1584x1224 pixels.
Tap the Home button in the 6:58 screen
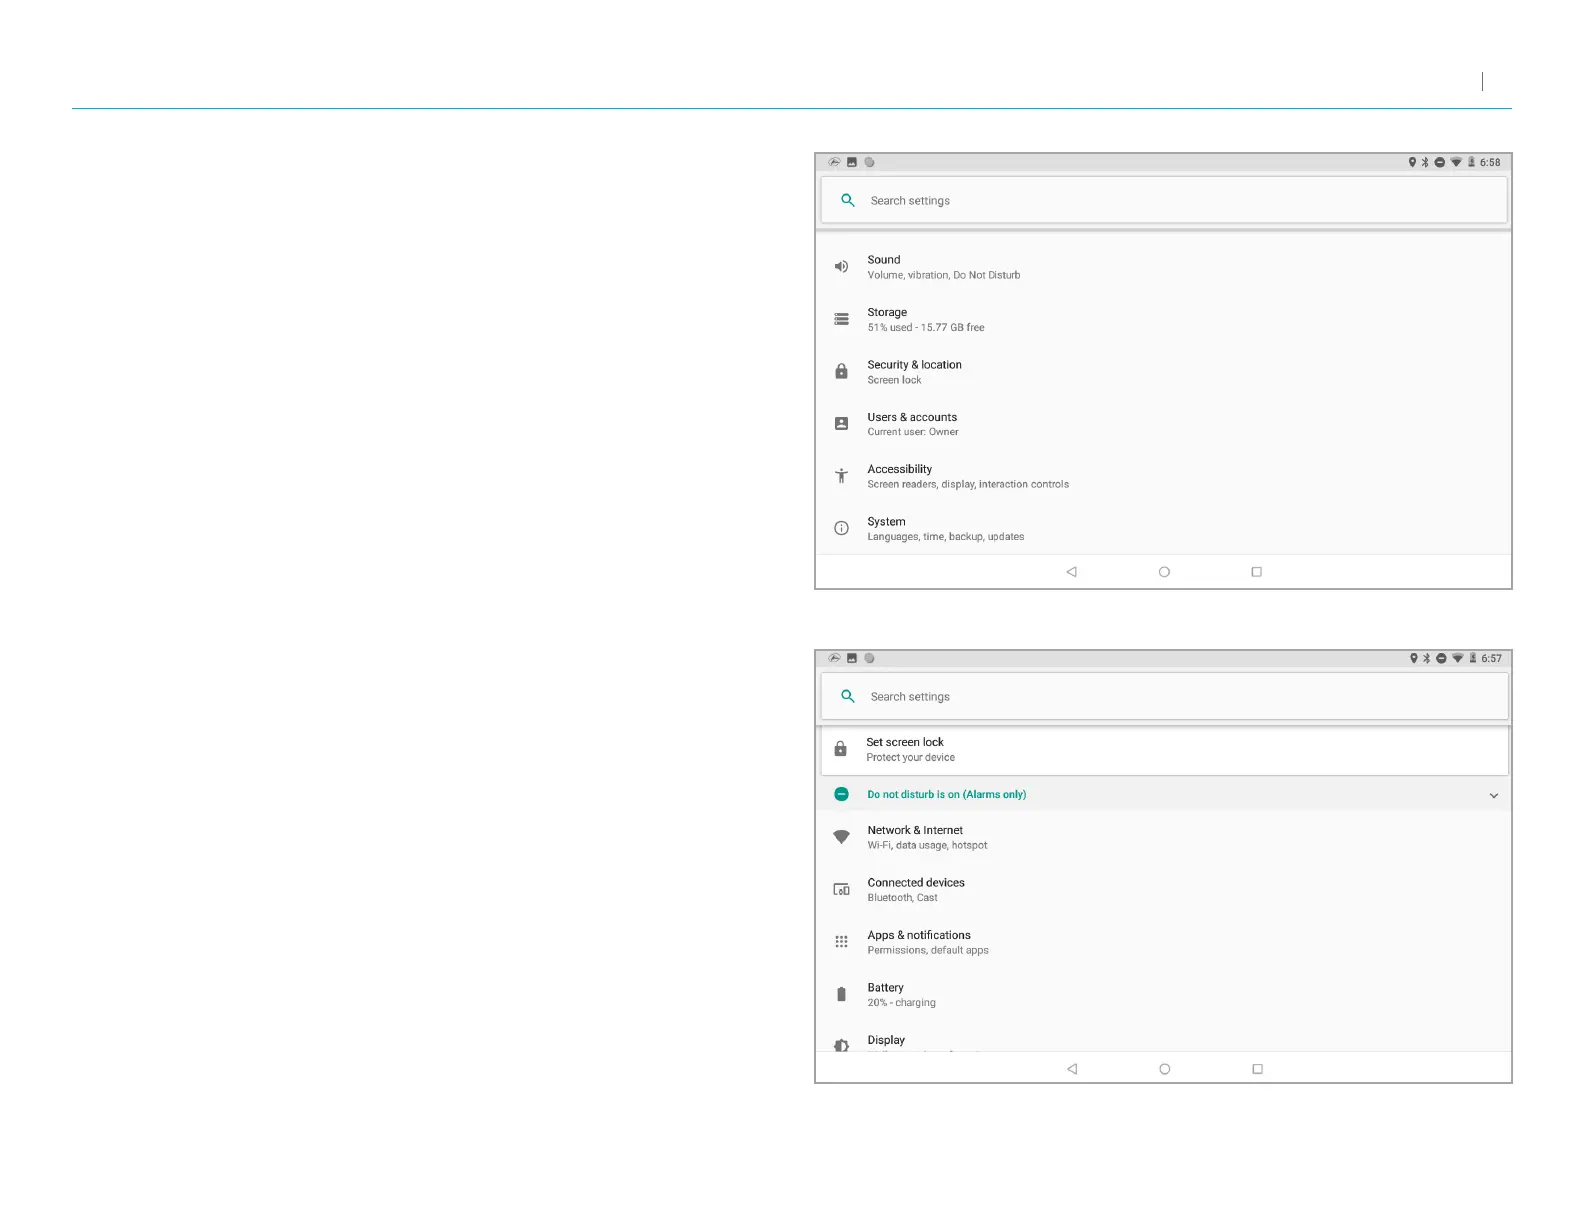pyautogui.click(x=1164, y=572)
